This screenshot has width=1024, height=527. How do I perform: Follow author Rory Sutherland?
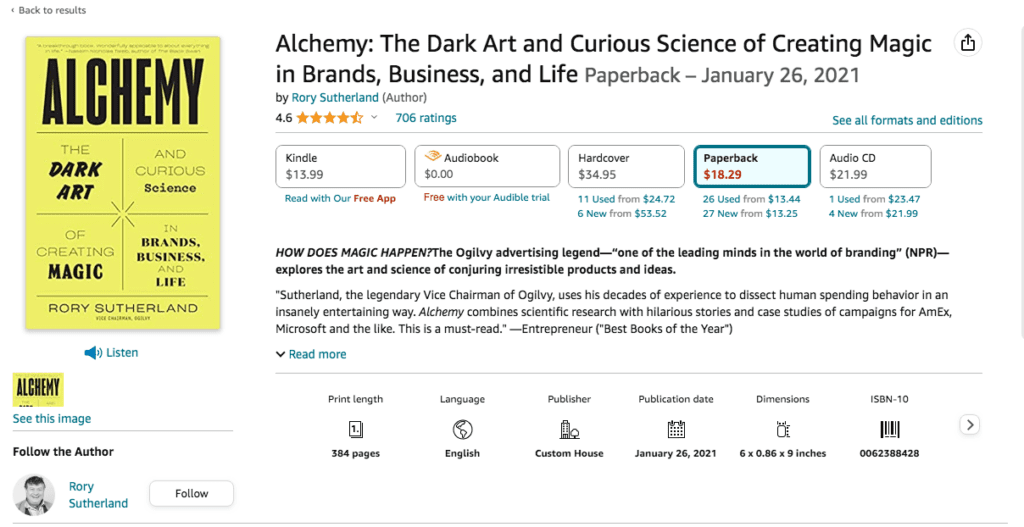191,494
